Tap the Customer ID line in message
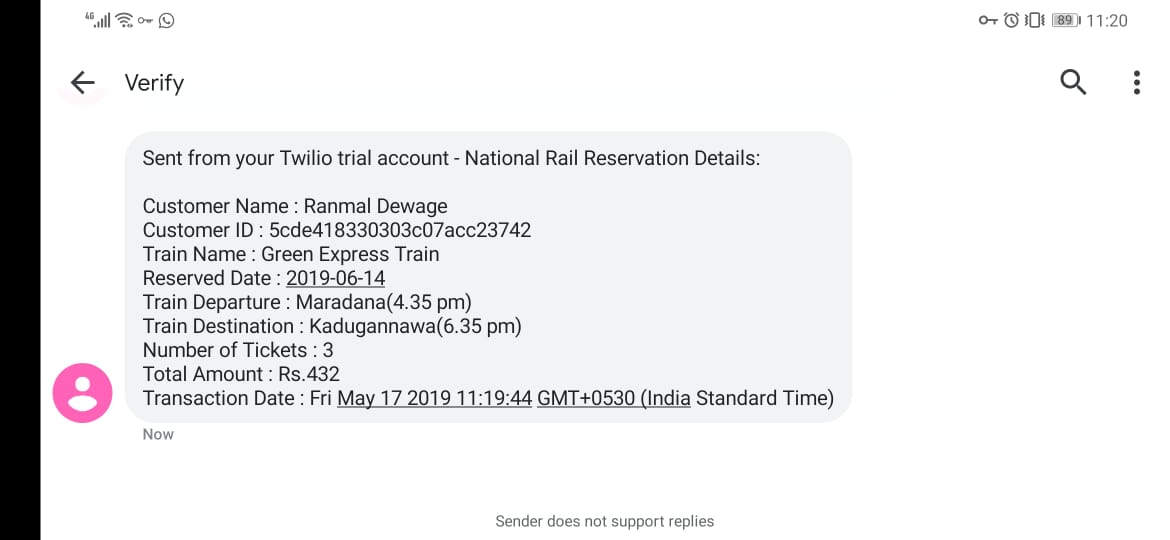1170x540 pixels. [337, 230]
